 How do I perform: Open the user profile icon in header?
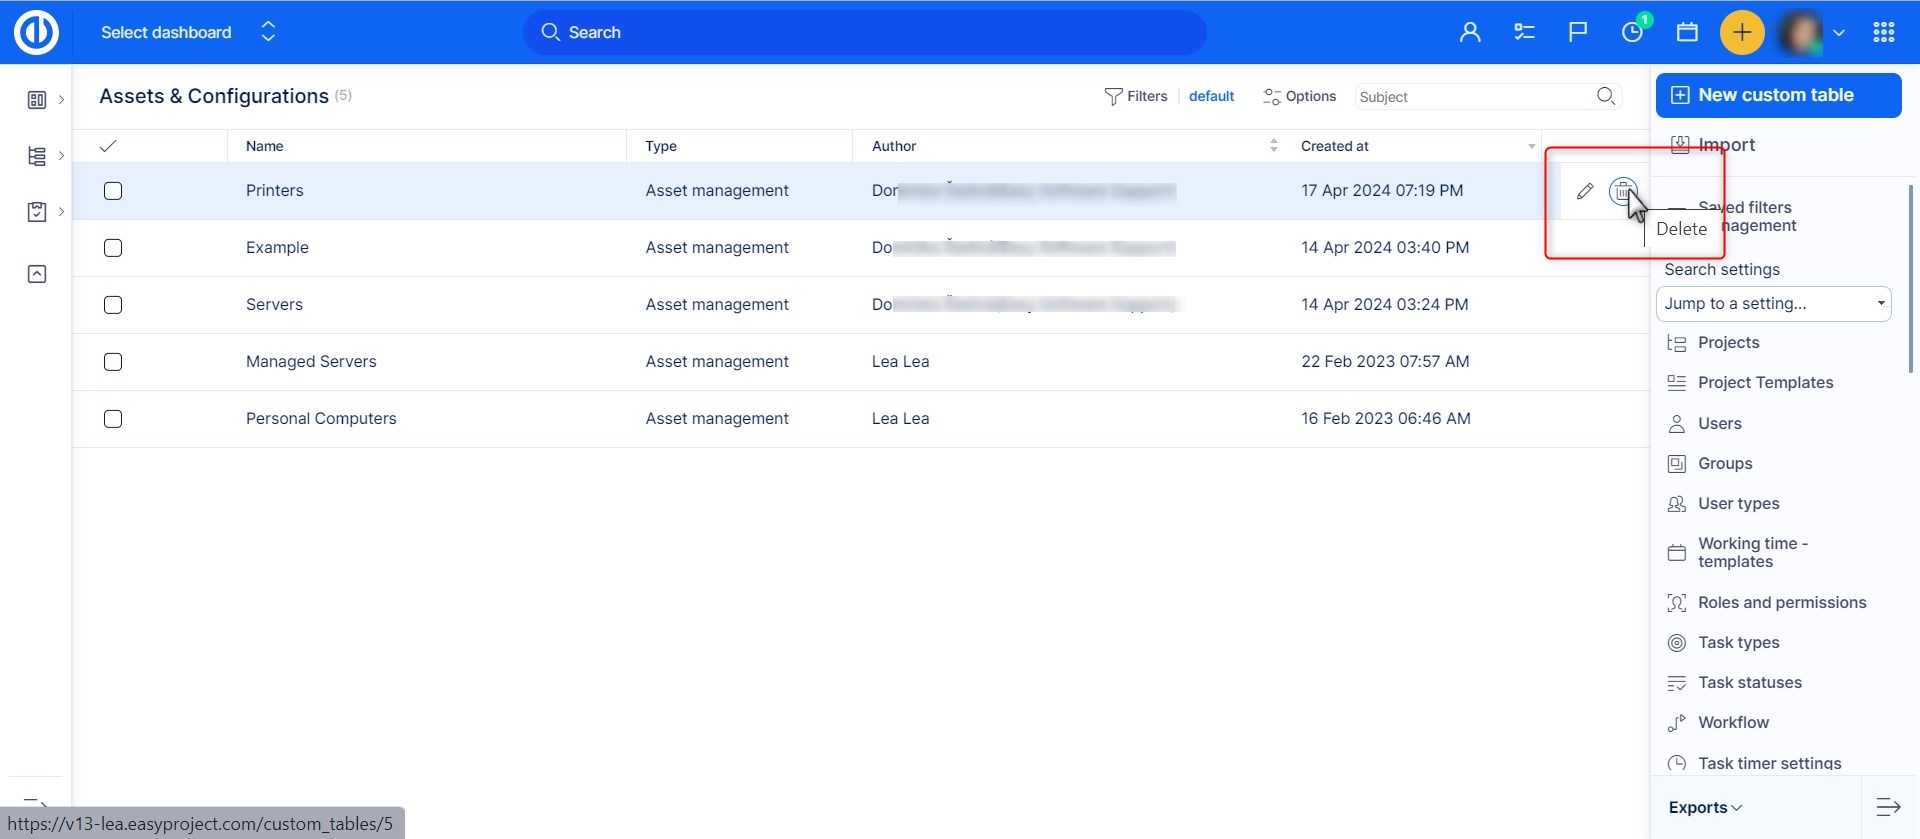tap(1470, 32)
